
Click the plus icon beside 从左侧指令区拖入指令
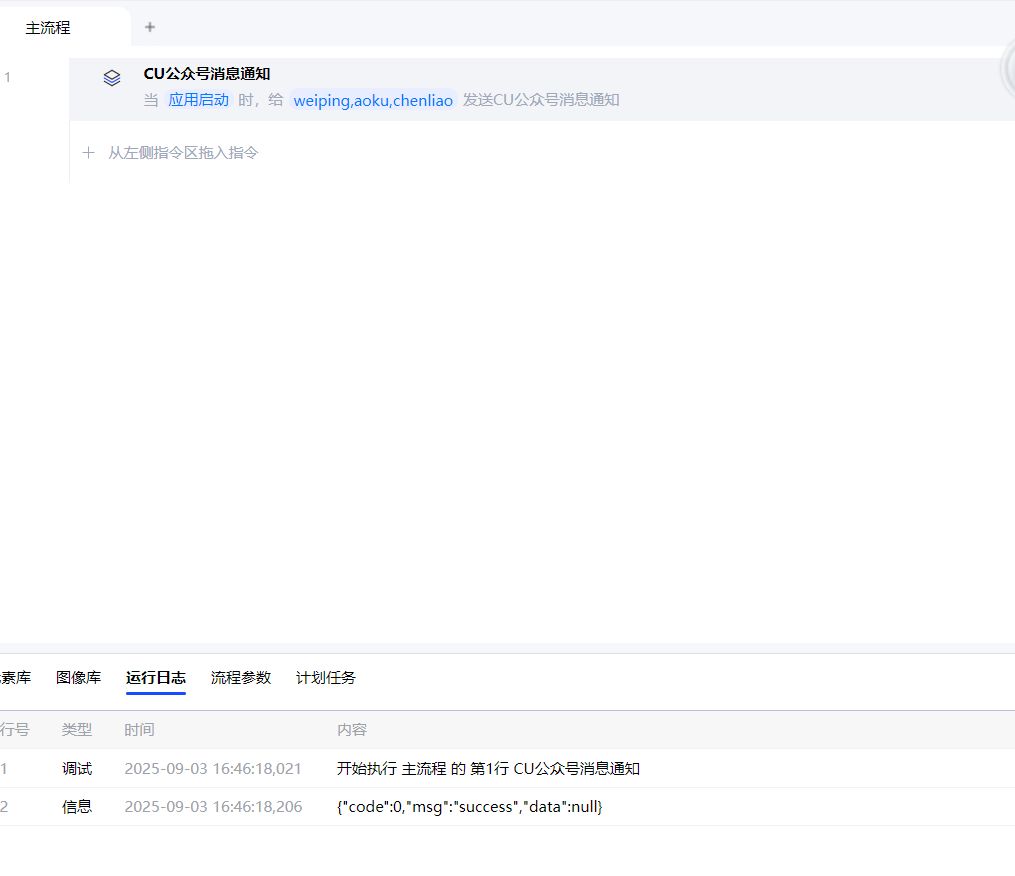click(88, 153)
